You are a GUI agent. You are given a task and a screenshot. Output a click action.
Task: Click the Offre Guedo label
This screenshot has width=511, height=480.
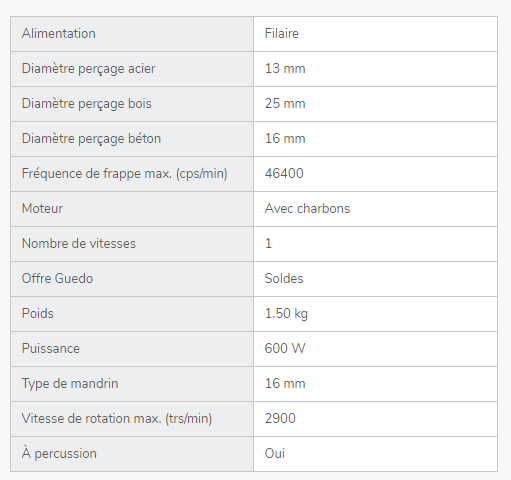[x=57, y=279]
